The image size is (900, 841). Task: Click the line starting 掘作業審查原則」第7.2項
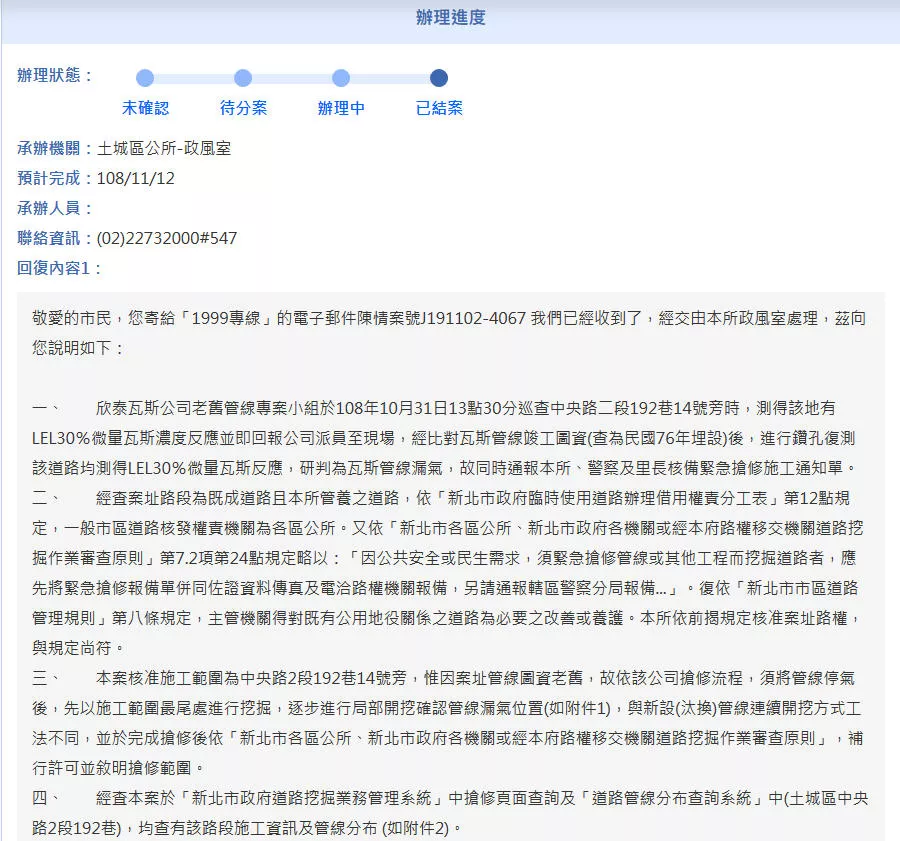pyautogui.click(x=444, y=558)
